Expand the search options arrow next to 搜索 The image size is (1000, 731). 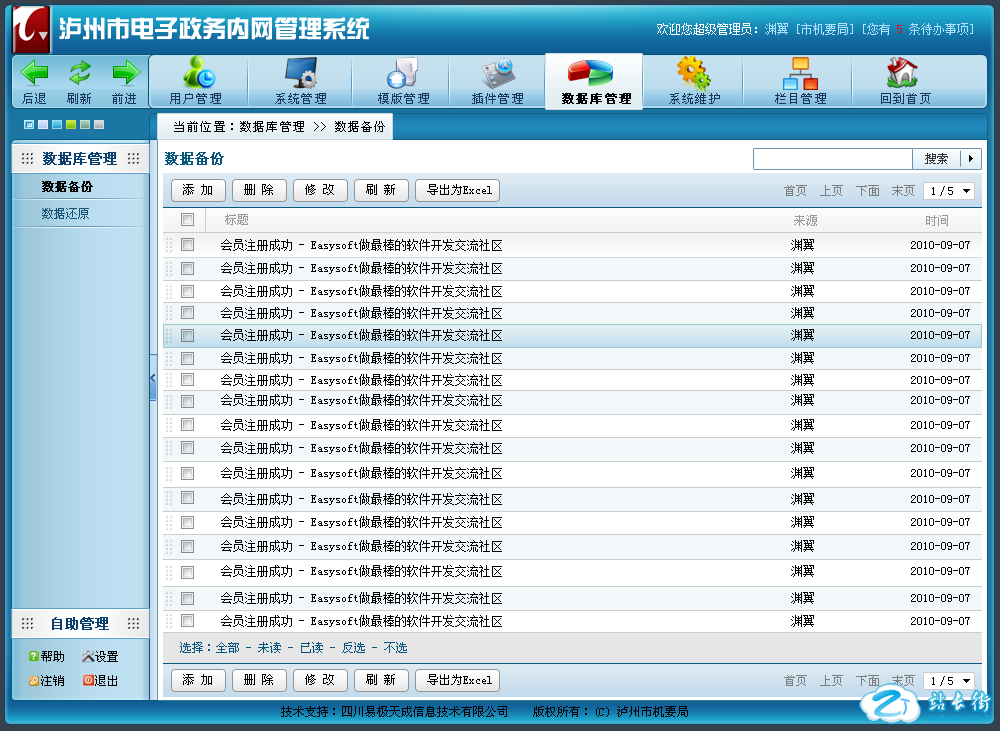971,159
